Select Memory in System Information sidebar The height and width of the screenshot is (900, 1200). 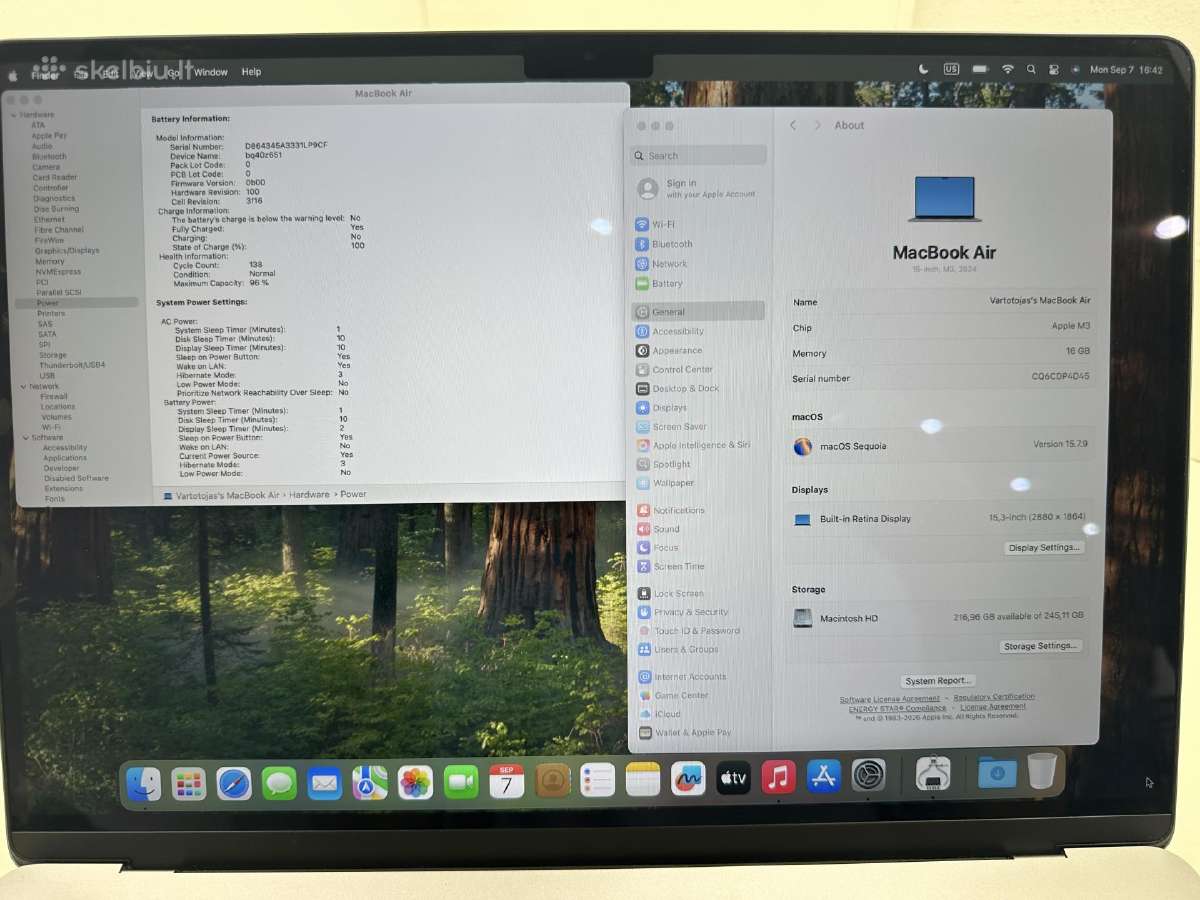point(50,261)
